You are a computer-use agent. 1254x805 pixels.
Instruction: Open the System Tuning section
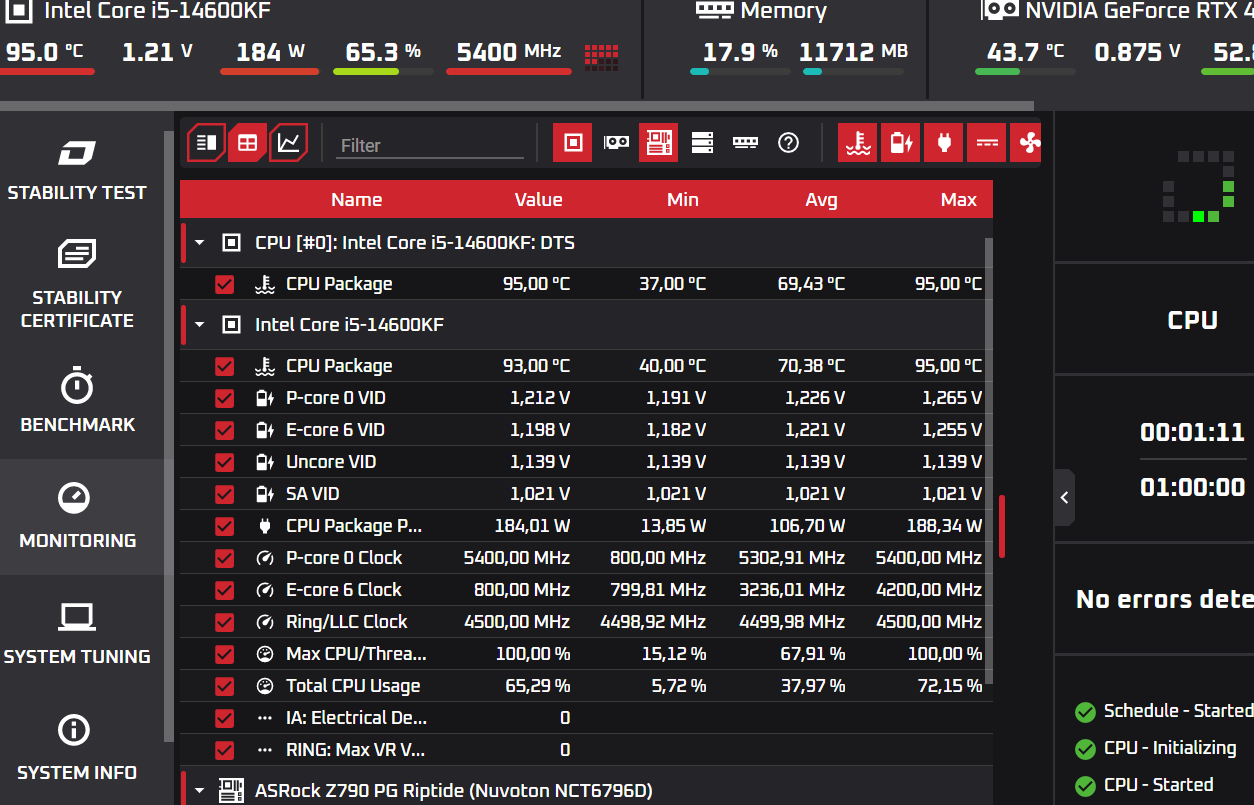click(x=77, y=632)
